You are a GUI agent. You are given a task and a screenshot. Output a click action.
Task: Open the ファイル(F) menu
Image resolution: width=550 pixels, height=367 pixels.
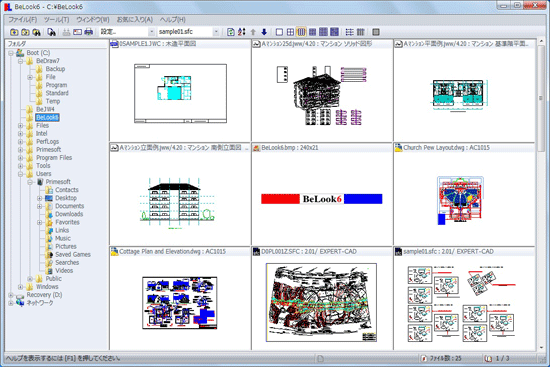(22, 20)
